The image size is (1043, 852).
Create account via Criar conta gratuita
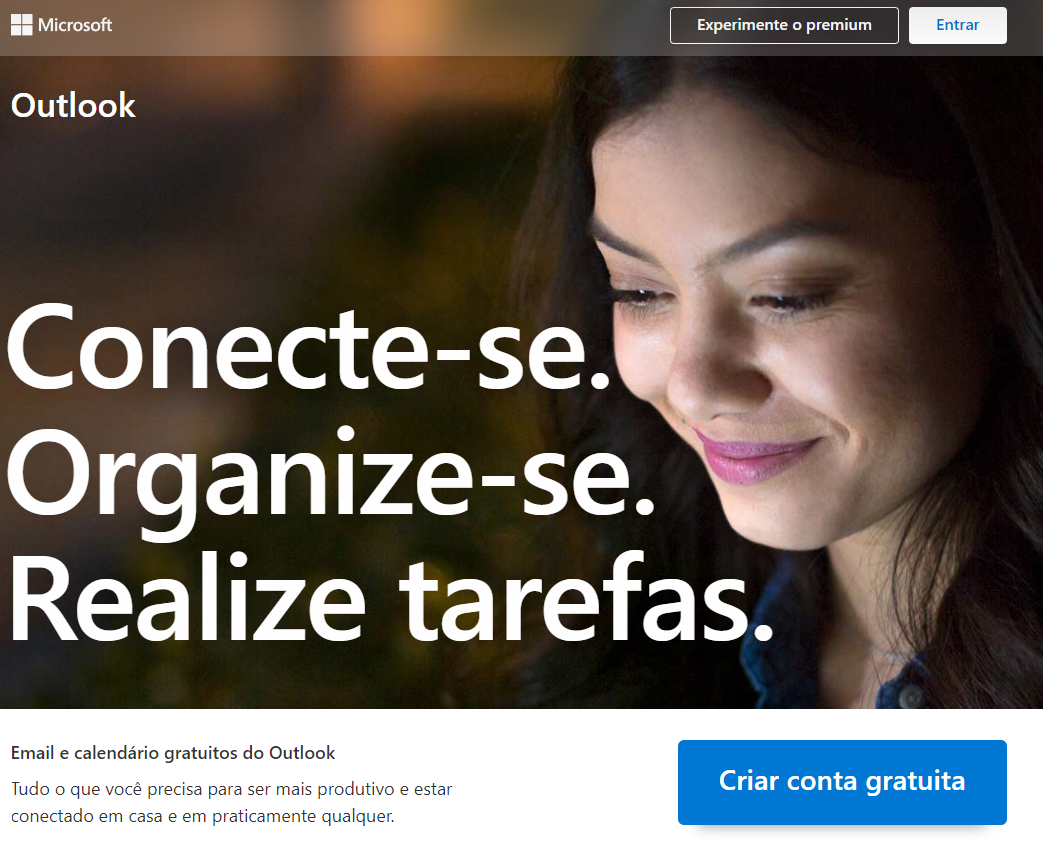coord(842,781)
